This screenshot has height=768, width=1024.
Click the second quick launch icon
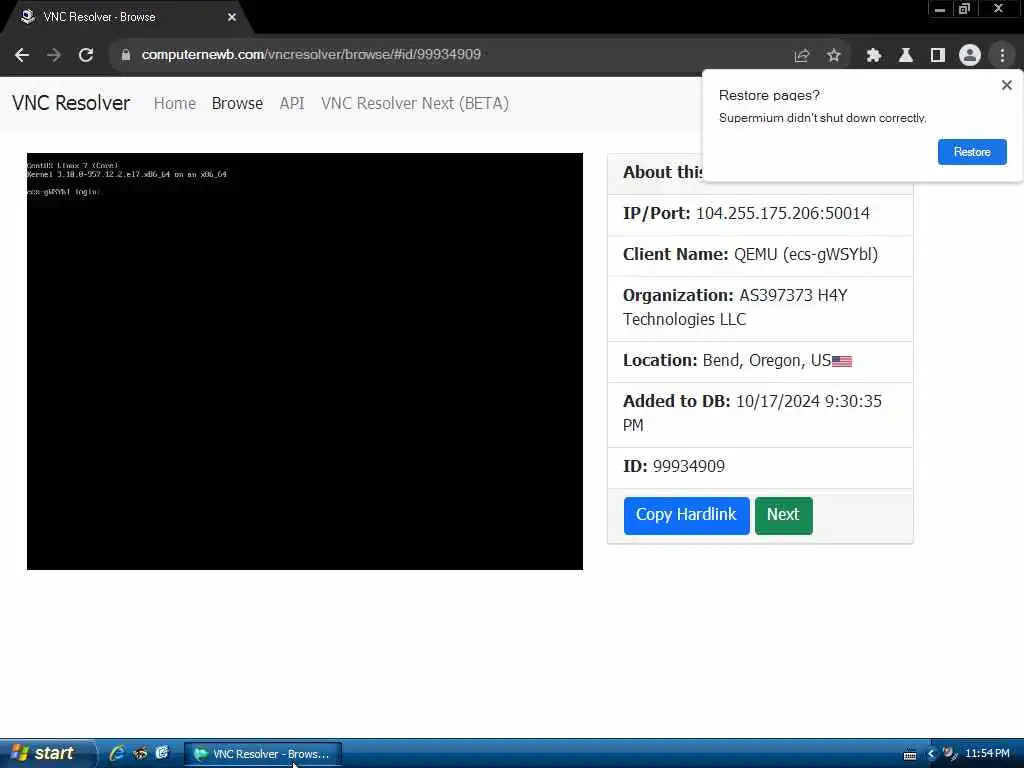pos(140,753)
